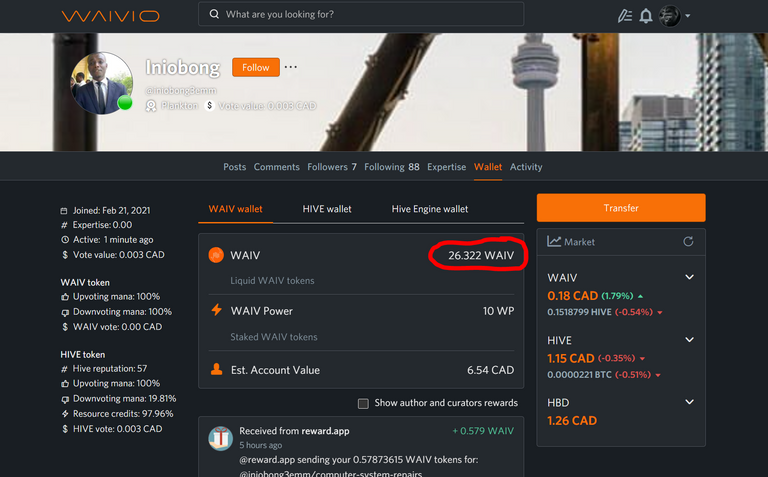The image size is (768, 477).
Task: Select the Wallet tab
Action: coord(488,167)
